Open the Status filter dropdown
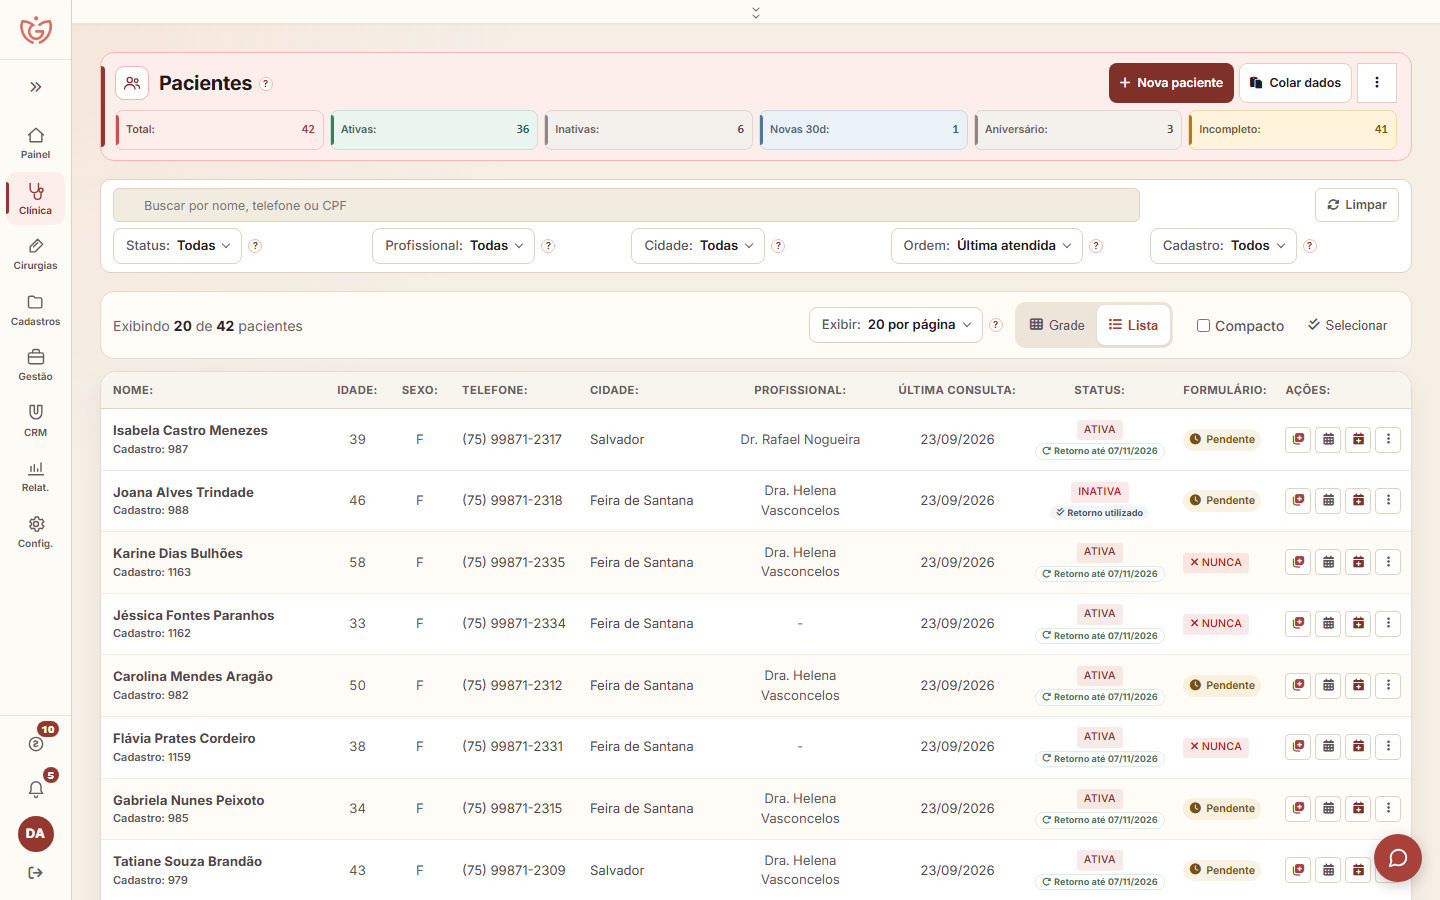 pyautogui.click(x=178, y=246)
